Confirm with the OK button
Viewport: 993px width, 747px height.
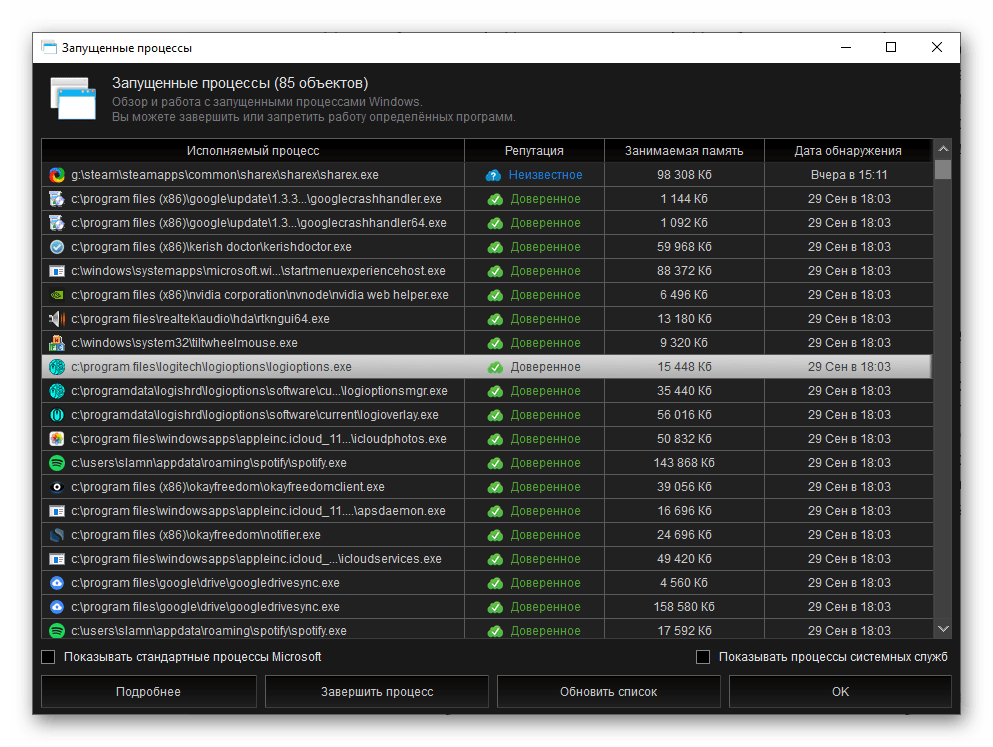840,692
